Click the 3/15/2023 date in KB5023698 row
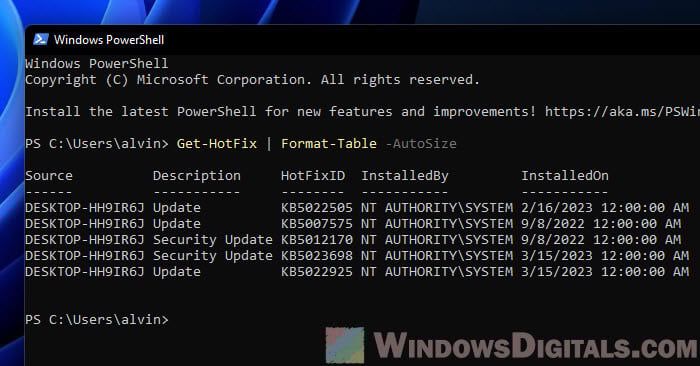The image size is (700, 366). (557, 256)
